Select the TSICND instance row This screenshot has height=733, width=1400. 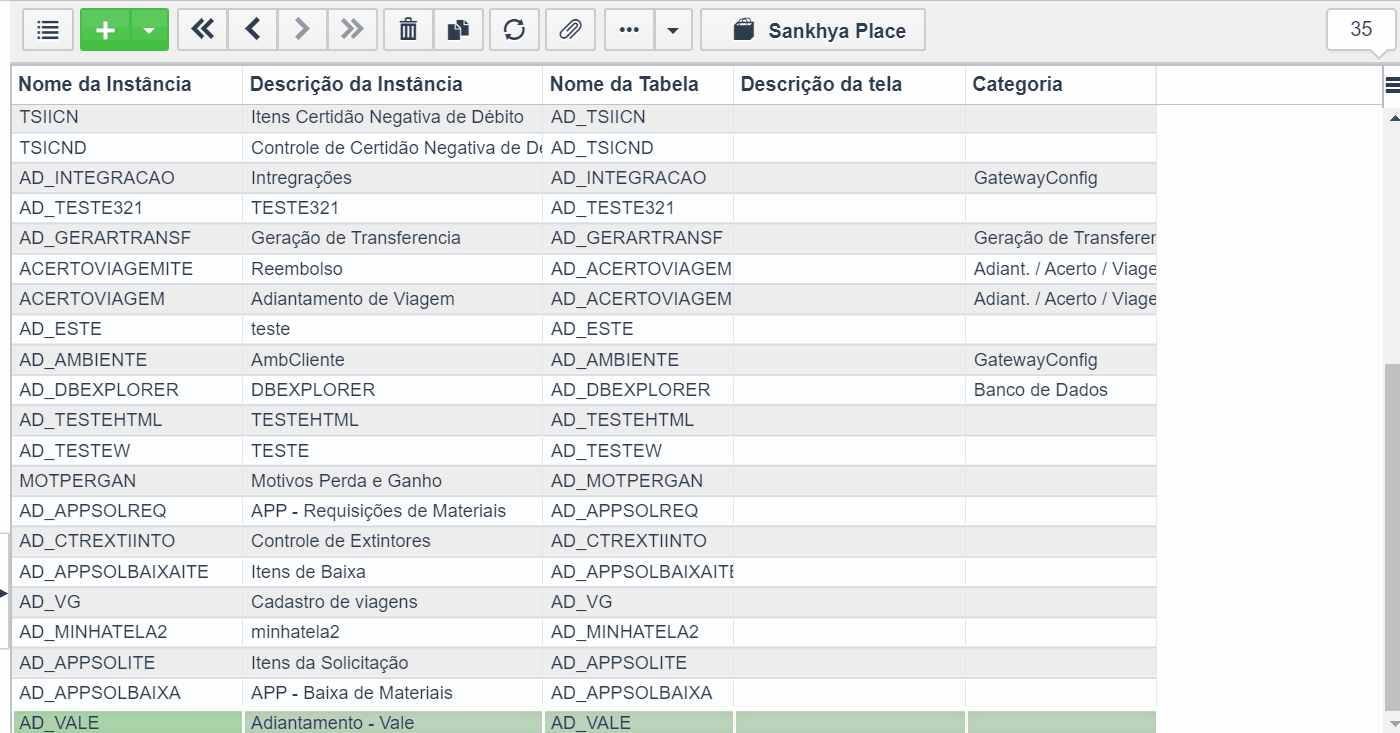tap(584, 148)
